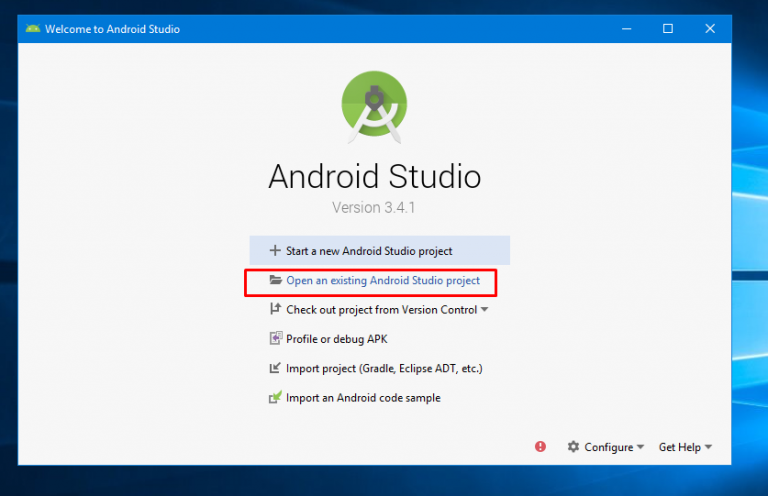Maximize the Welcome to Android Studio window
Image resolution: width=768 pixels, height=496 pixels.
point(667,29)
